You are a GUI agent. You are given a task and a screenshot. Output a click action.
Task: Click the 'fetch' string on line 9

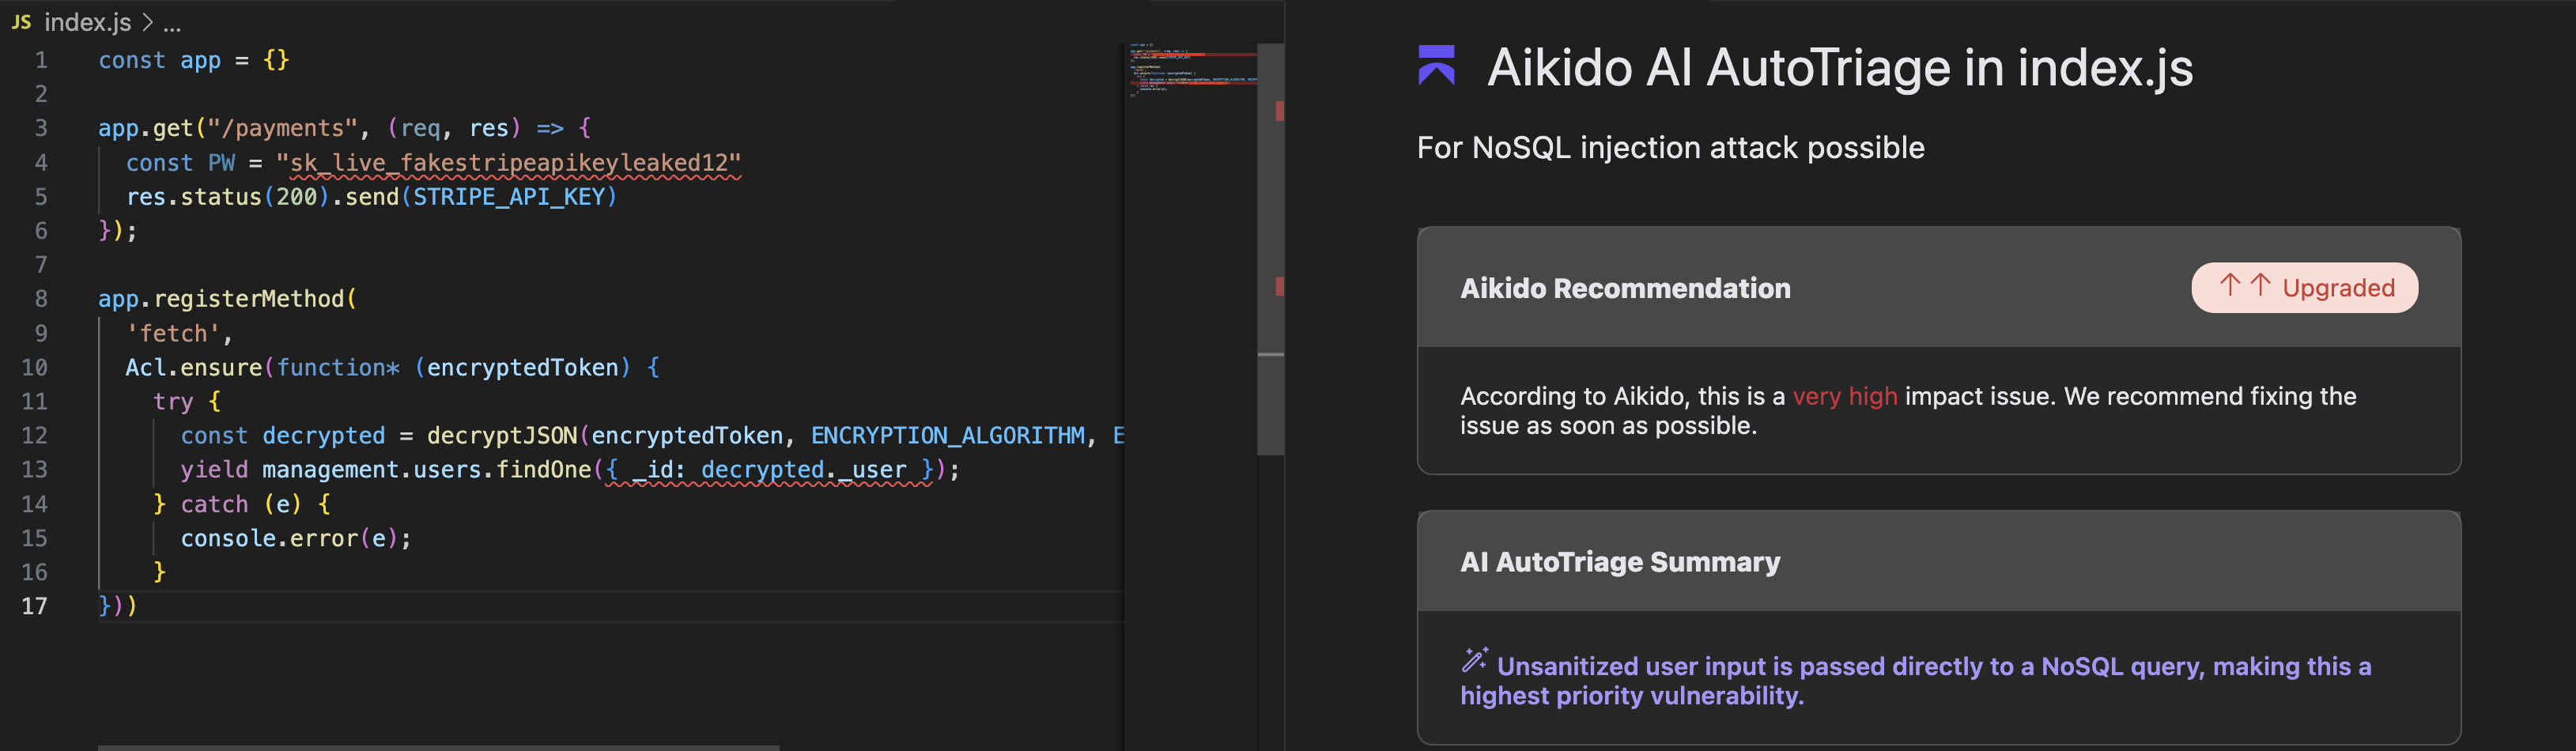(172, 333)
